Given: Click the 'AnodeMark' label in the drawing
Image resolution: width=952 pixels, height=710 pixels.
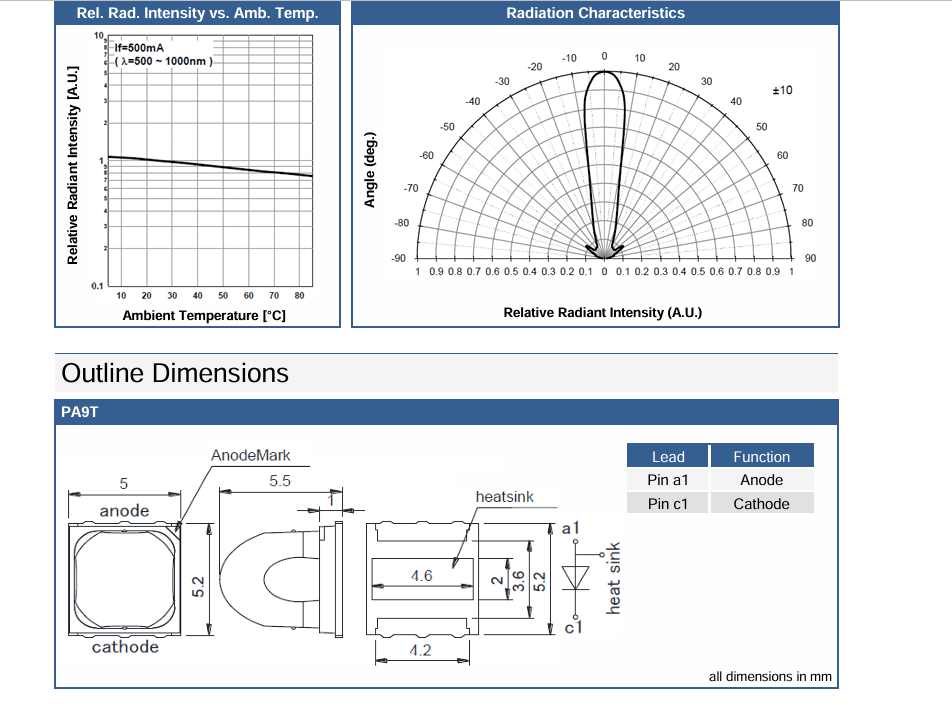Looking at the screenshot, I should pos(250,456).
